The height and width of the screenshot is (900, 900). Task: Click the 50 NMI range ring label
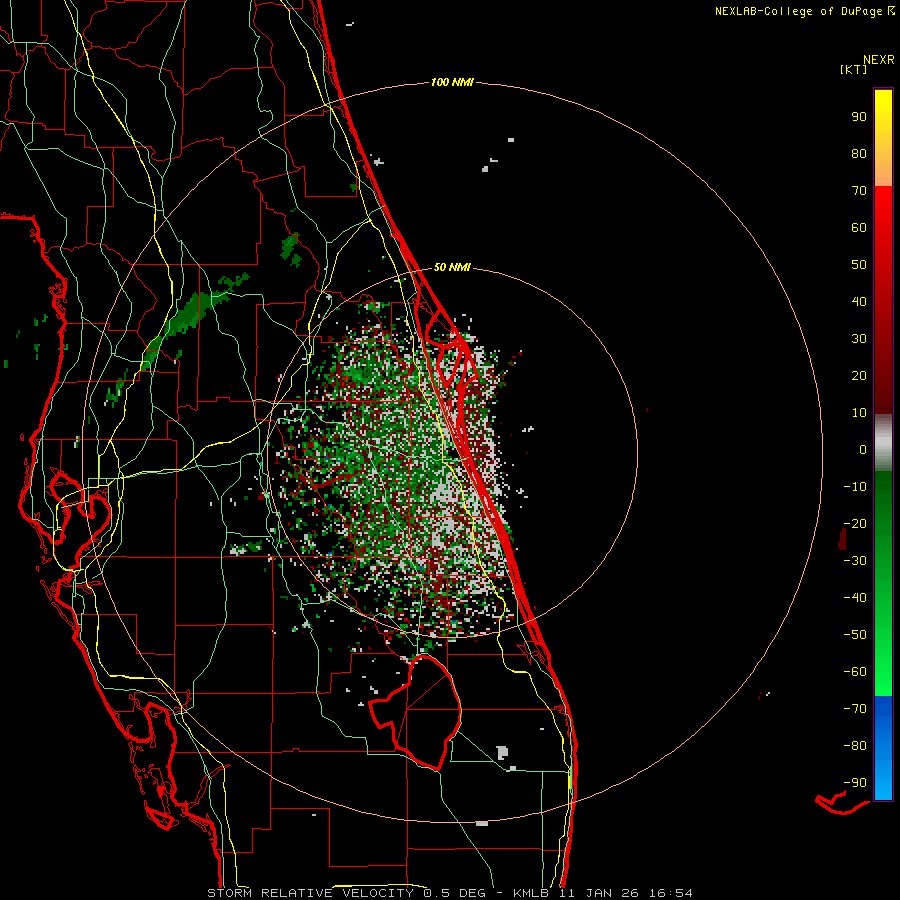pyautogui.click(x=452, y=267)
